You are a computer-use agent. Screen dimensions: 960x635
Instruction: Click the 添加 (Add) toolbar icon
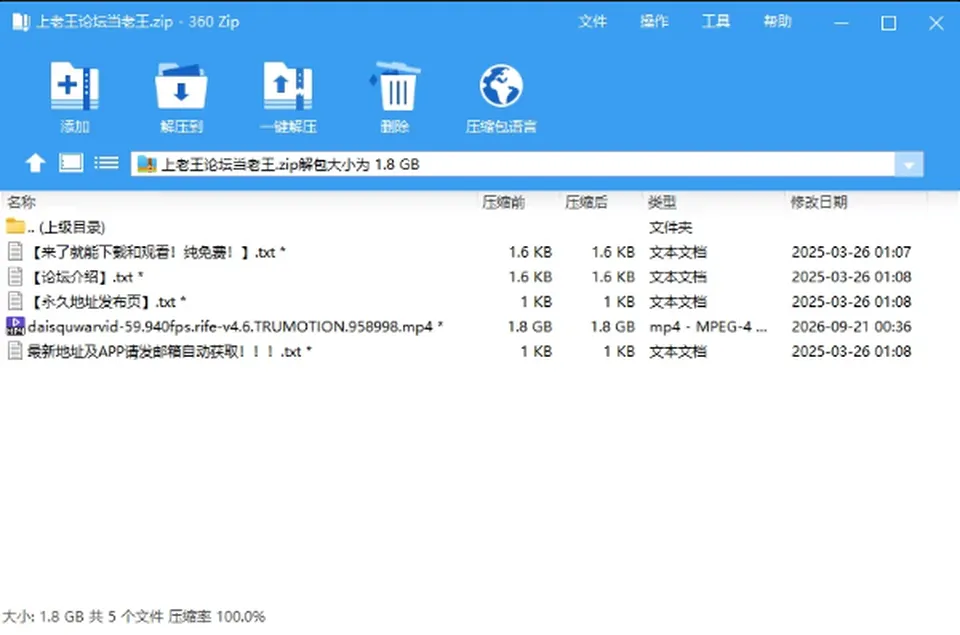click(x=75, y=86)
